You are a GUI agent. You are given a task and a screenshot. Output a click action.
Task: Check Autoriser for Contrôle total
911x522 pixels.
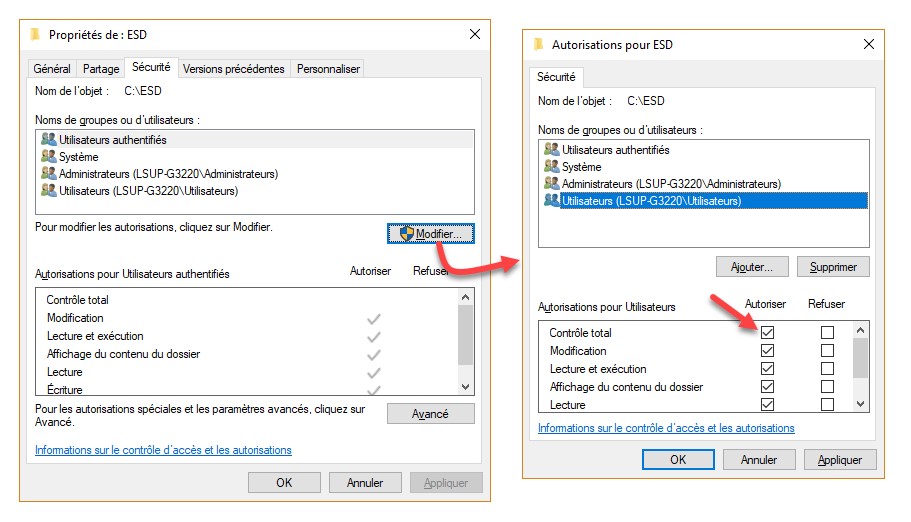pos(768,333)
